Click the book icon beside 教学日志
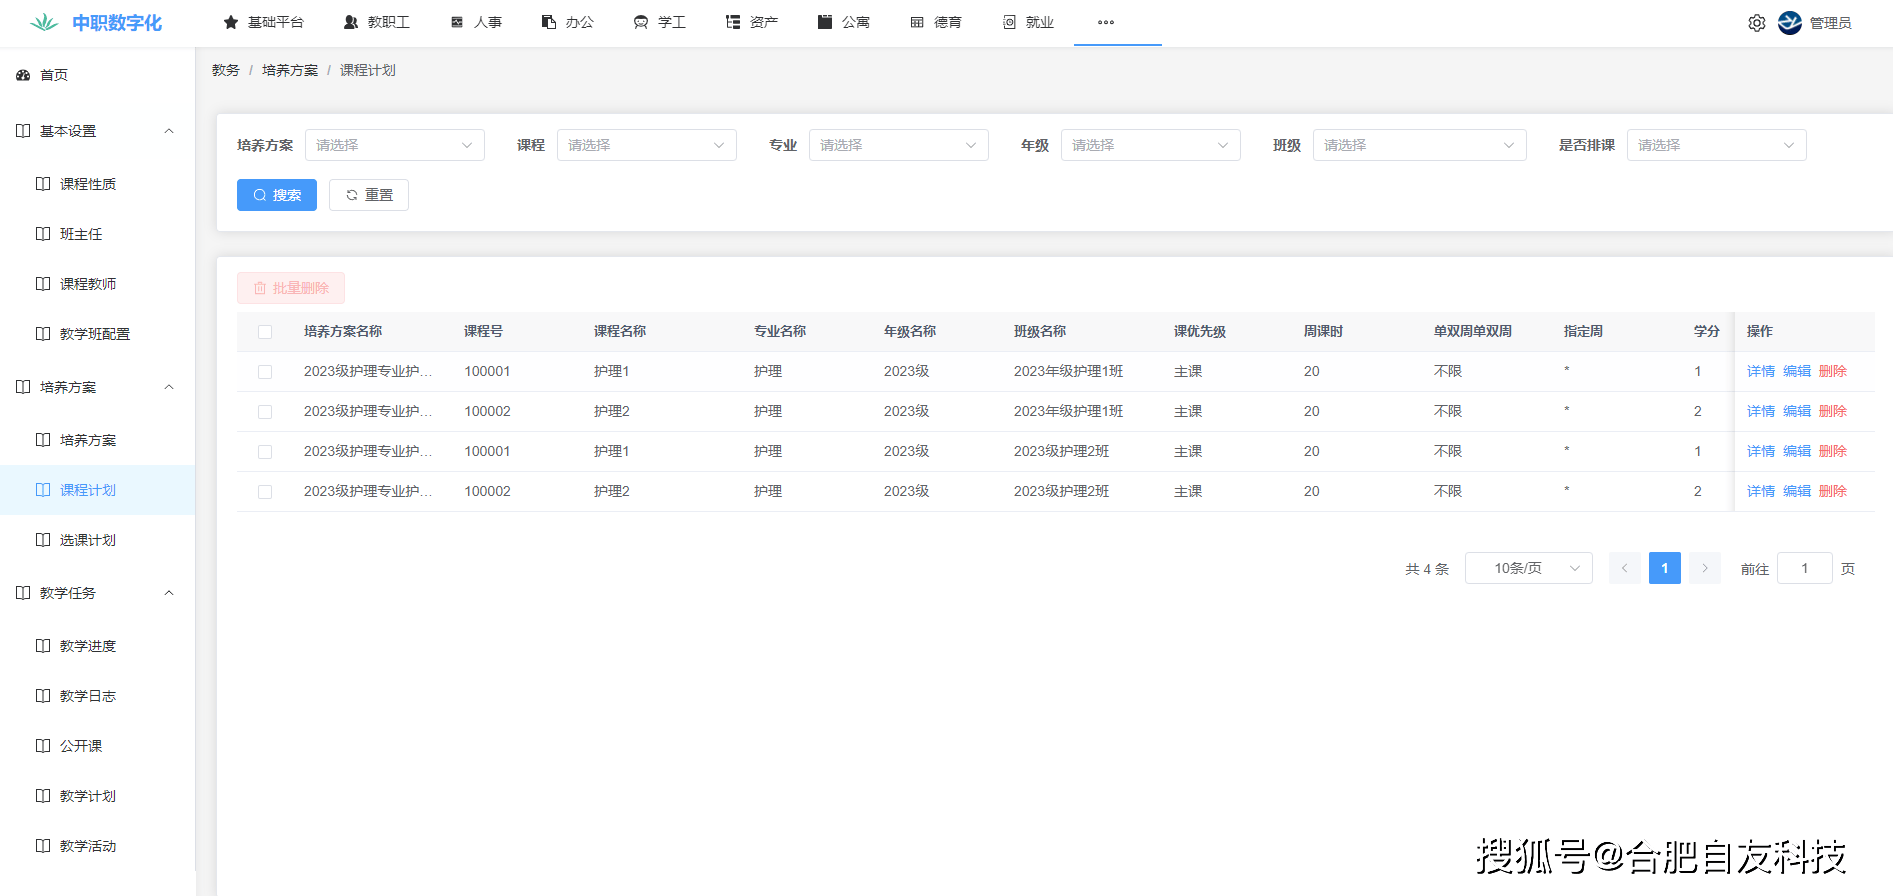 (x=43, y=696)
